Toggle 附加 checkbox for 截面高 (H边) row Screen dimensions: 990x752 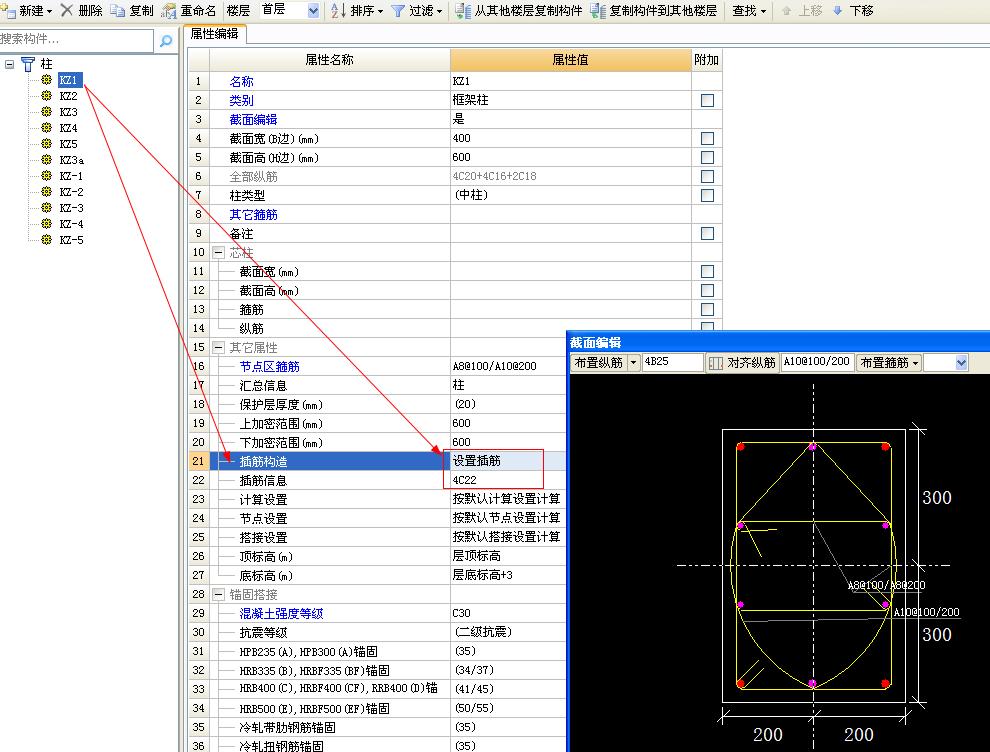click(x=707, y=157)
